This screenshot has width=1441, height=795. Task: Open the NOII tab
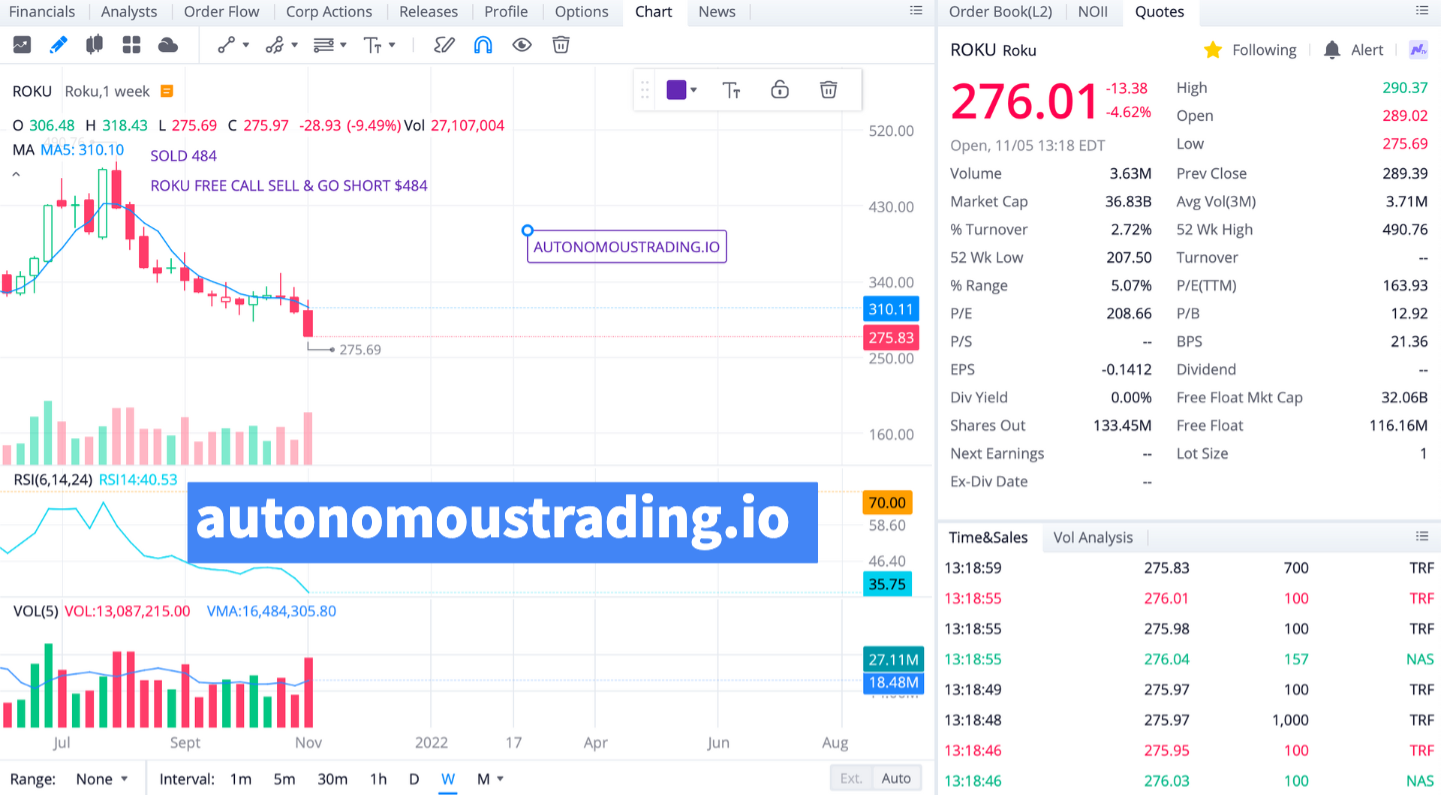[1092, 12]
